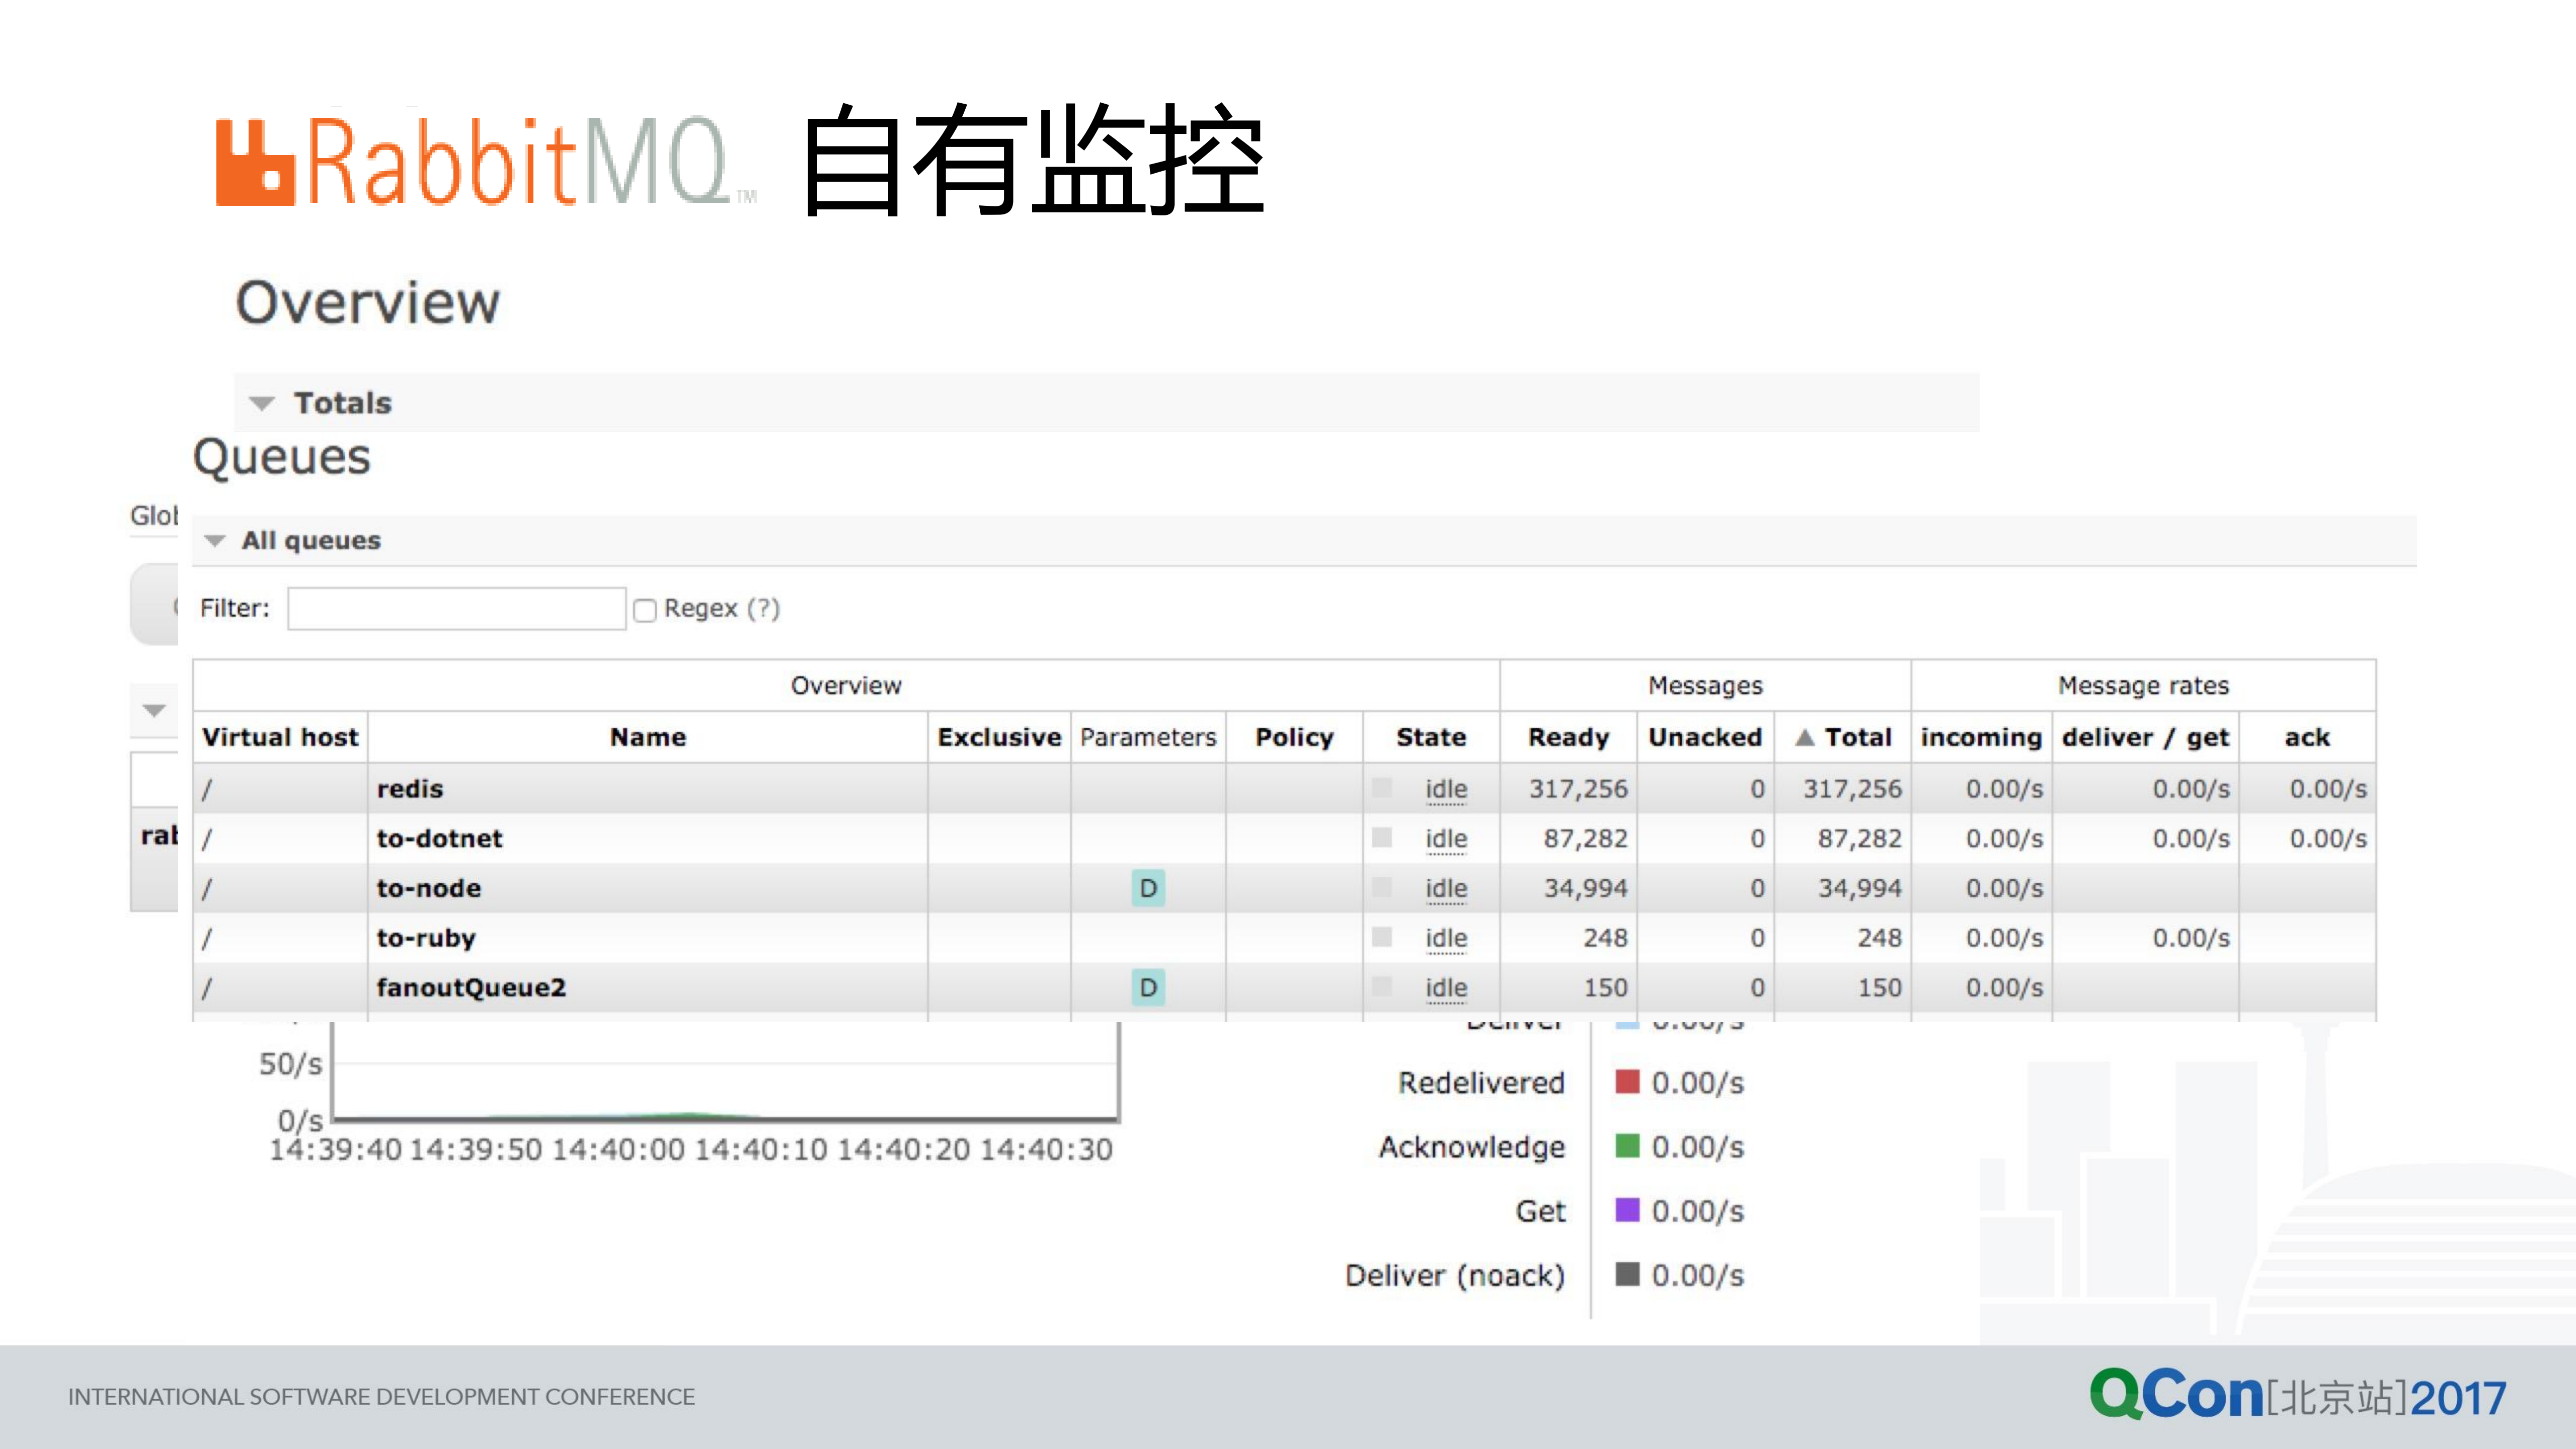Click the green Acknowledge legend marker
Screen dimensions: 2576x1449
pos(1626,1147)
